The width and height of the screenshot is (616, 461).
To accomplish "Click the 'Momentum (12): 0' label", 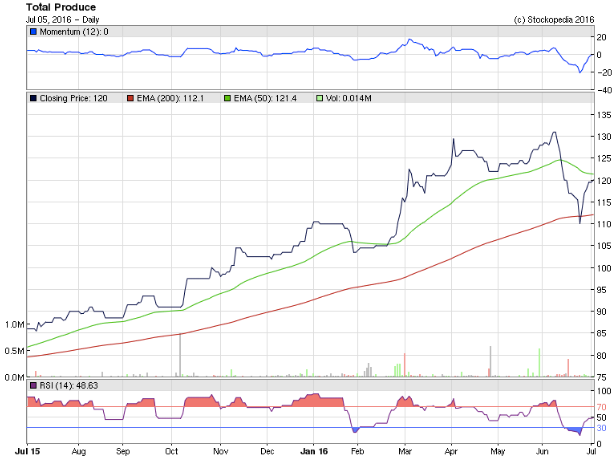I will click(74, 32).
